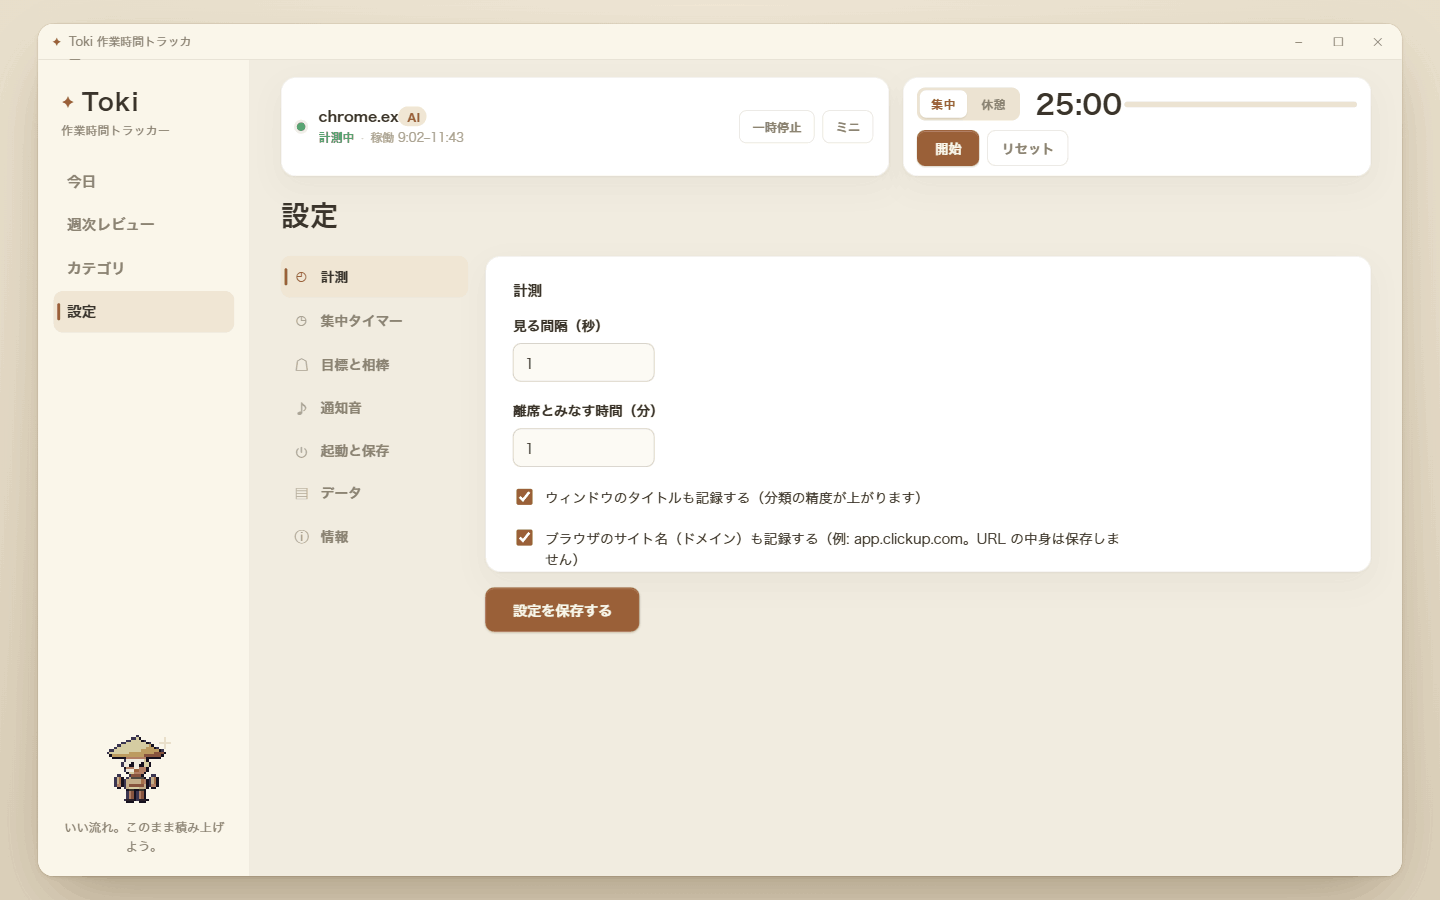
Task: Click the 稼働 9:02–11:43 time range text
Action: coord(417,138)
